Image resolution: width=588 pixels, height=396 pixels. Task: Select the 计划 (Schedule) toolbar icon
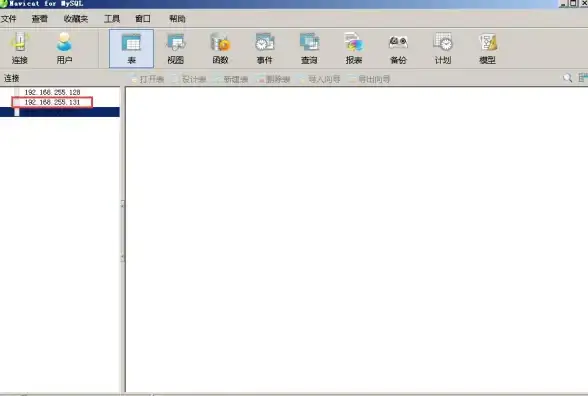click(442, 49)
